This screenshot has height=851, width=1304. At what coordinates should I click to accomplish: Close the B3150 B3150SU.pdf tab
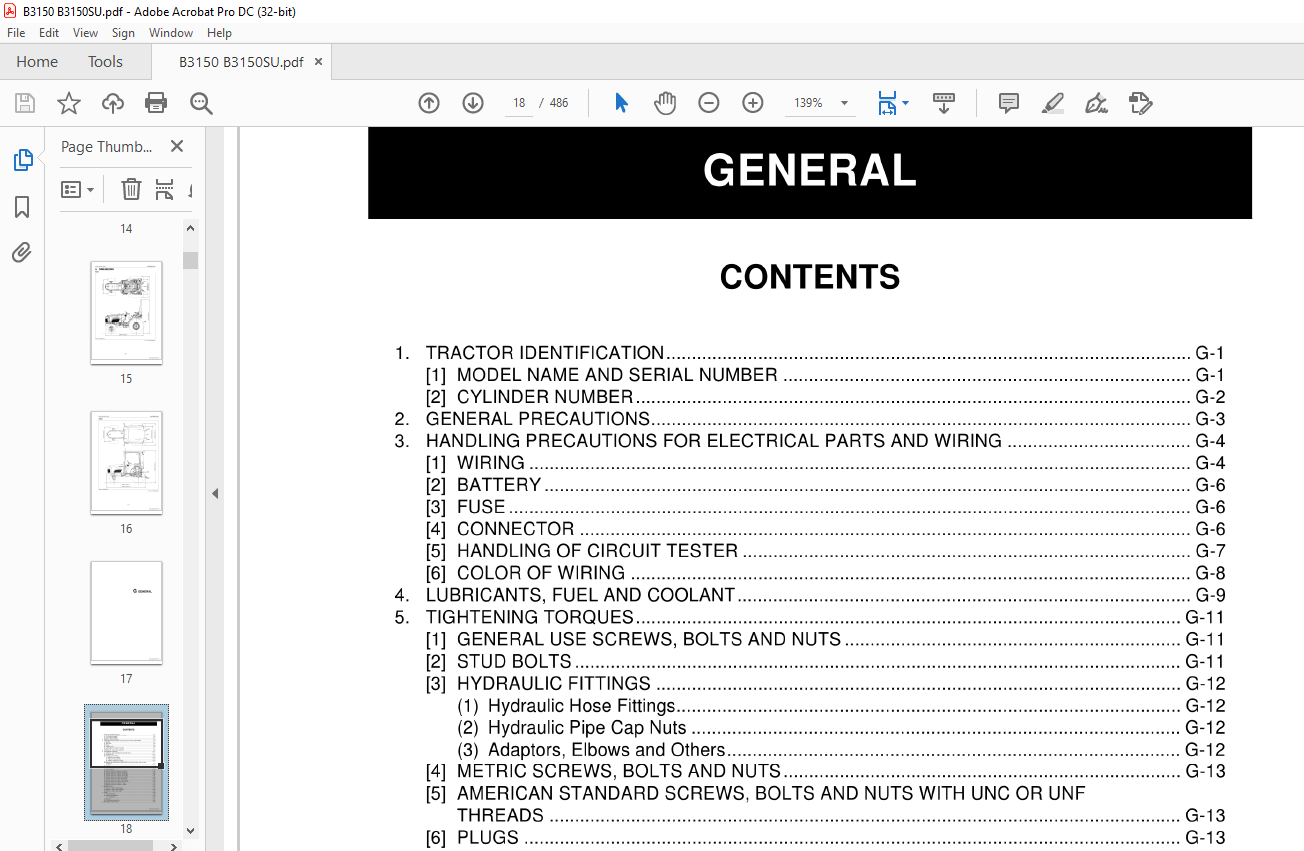coord(319,62)
